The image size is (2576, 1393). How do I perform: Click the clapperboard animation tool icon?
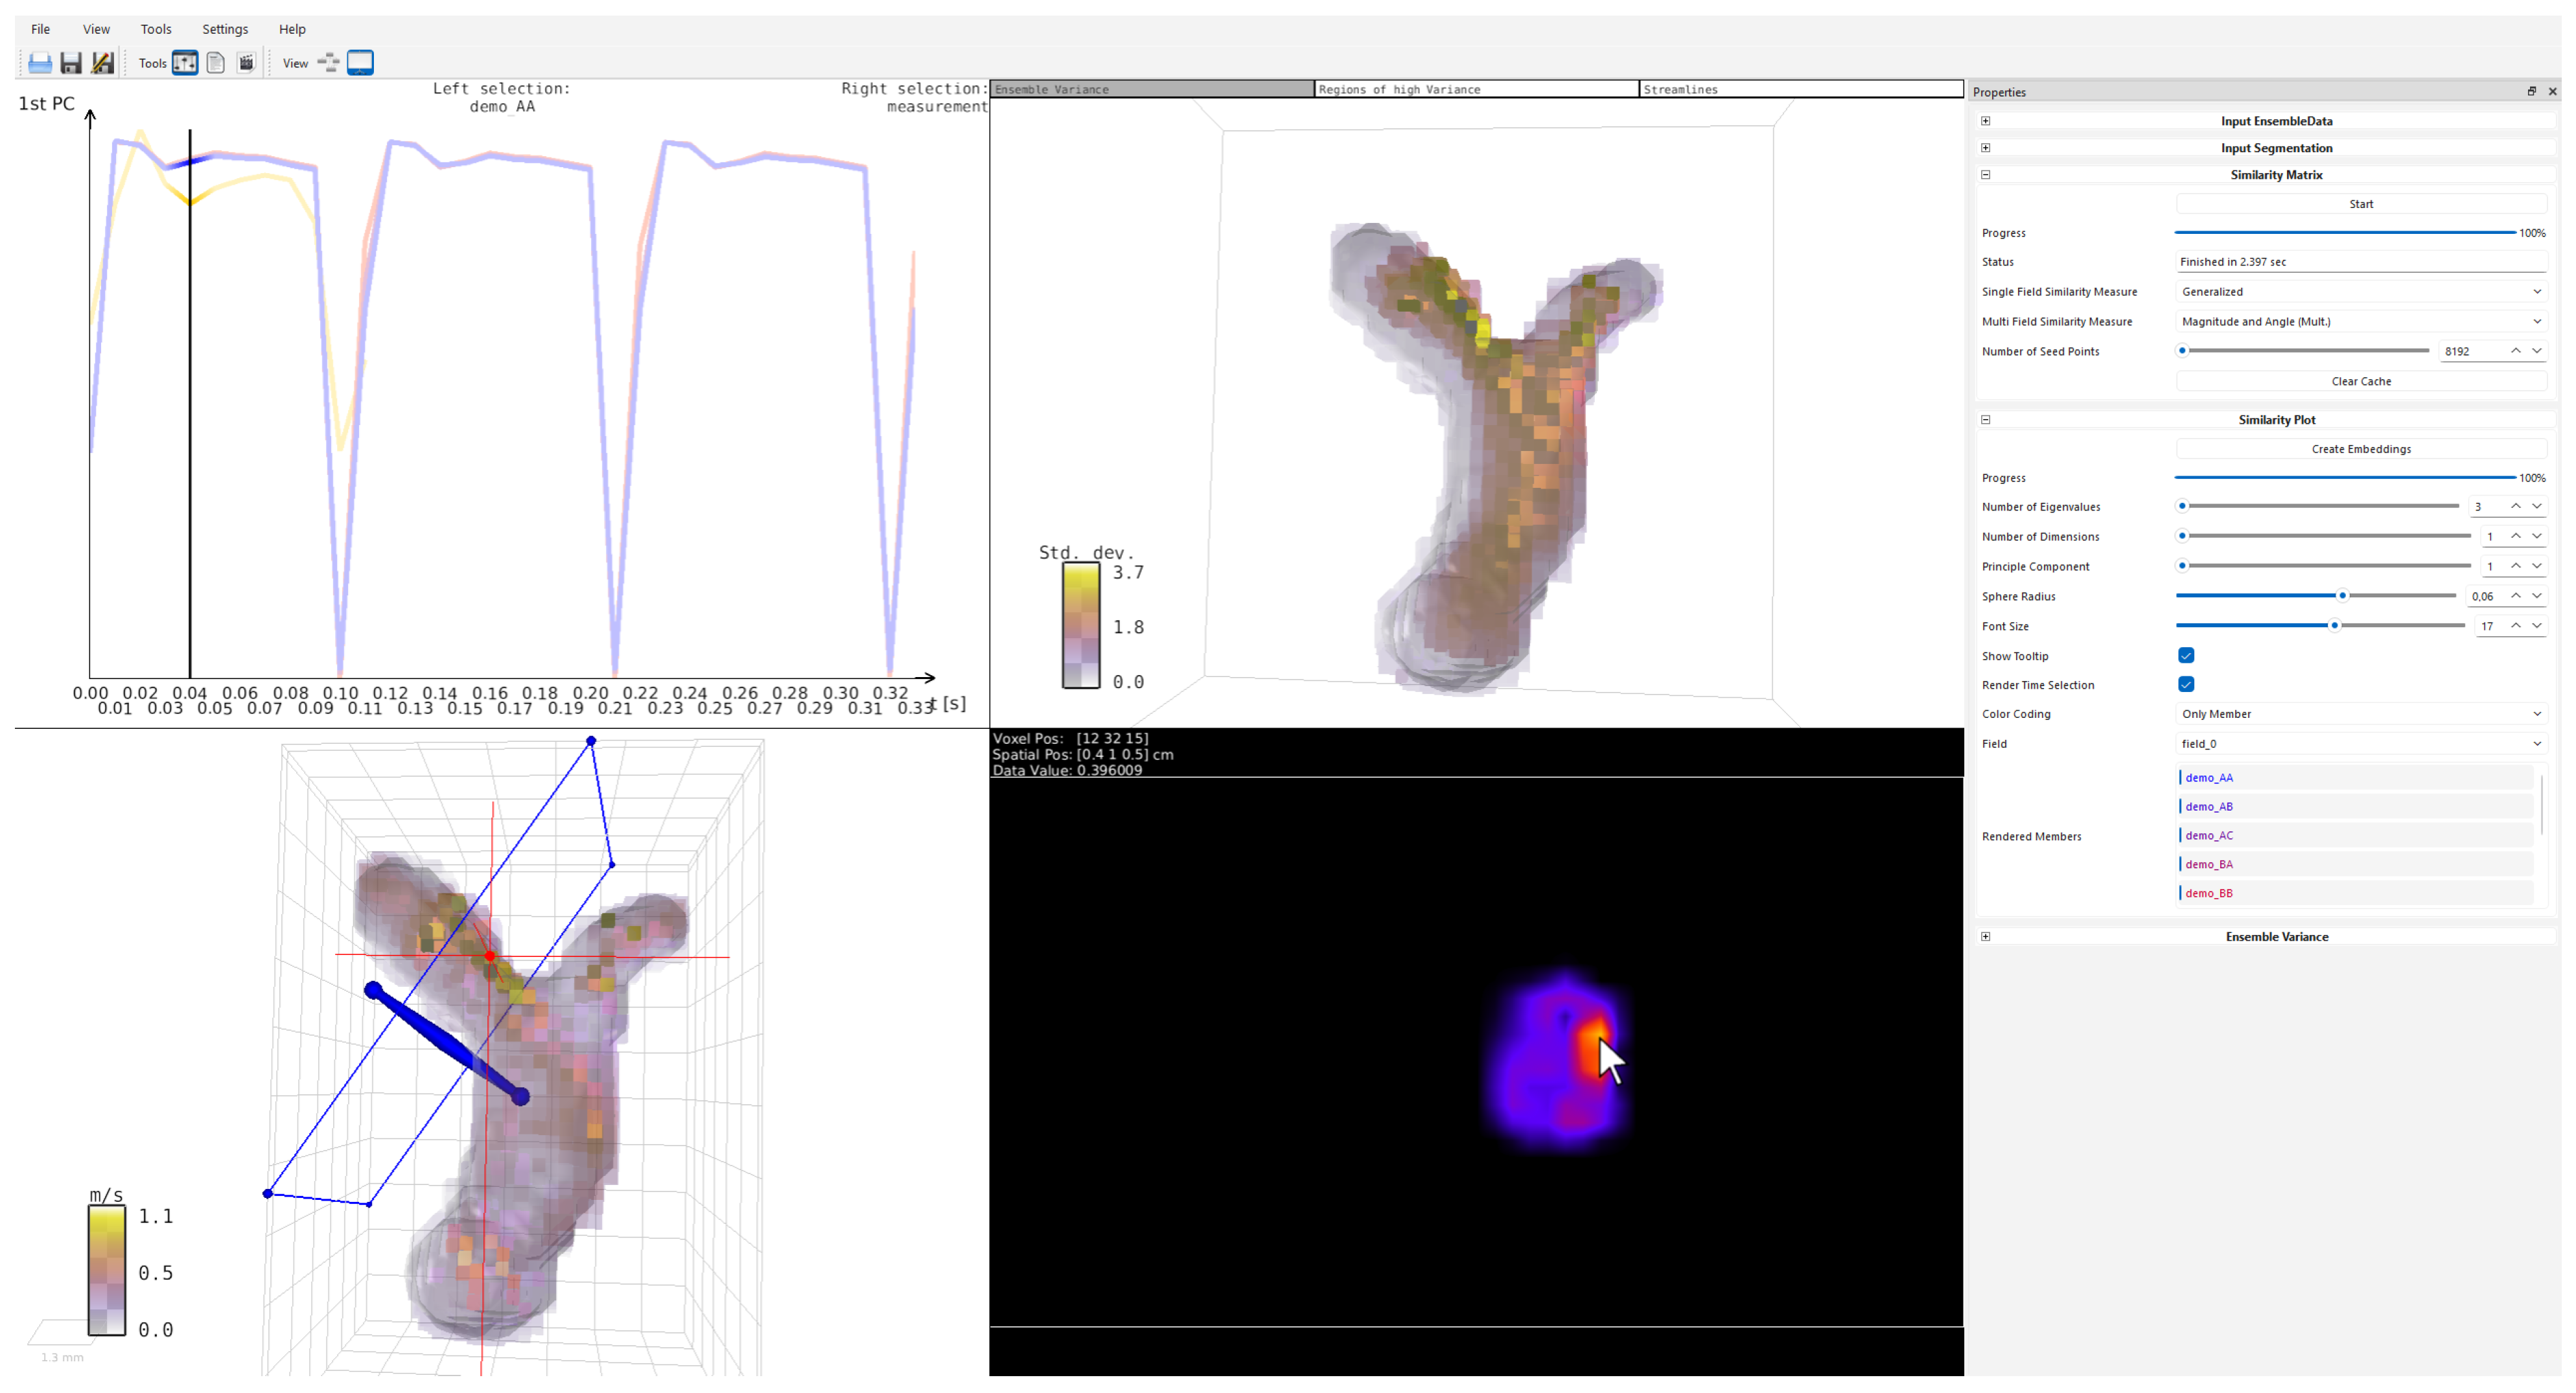[246, 63]
